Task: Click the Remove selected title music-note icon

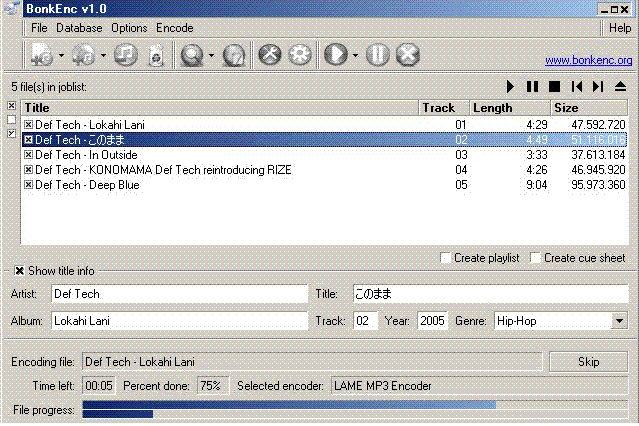Action: (126, 55)
